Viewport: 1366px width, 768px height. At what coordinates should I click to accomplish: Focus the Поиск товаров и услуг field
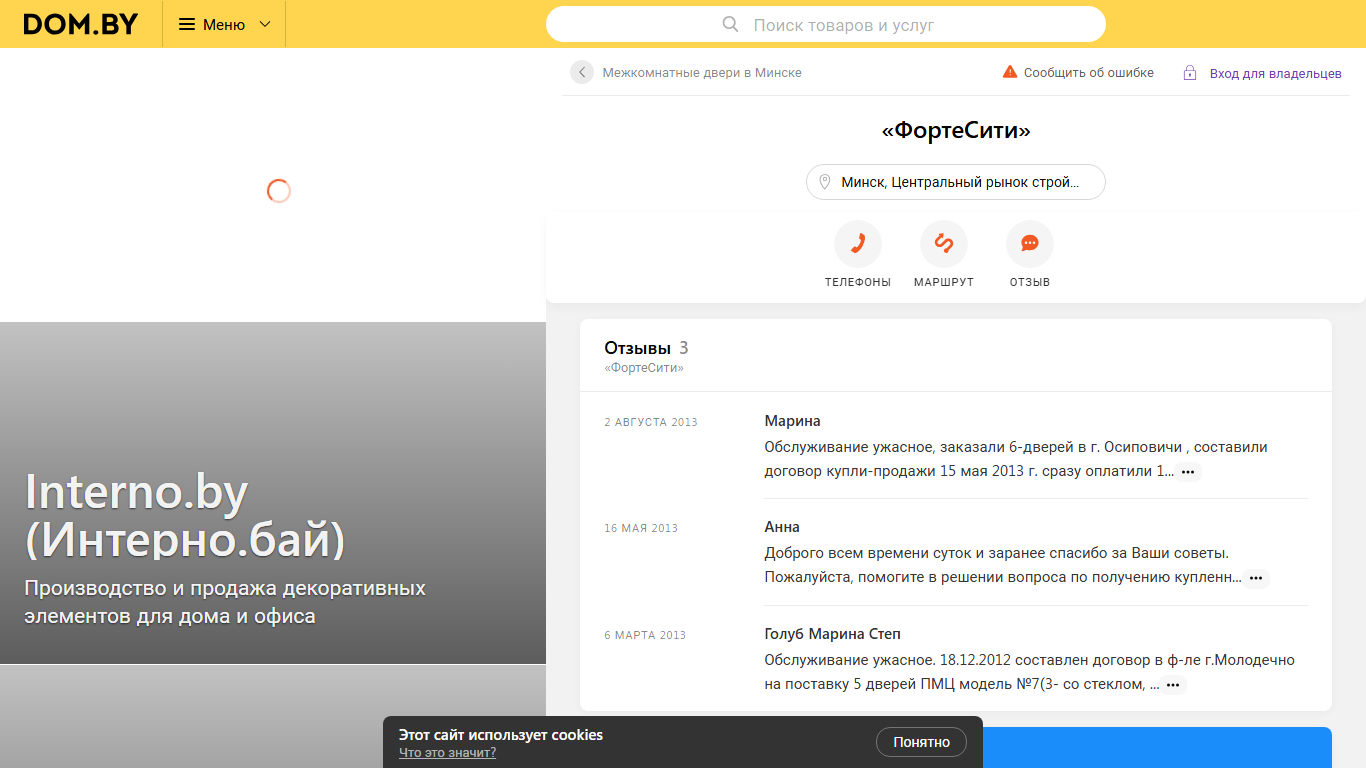[826, 24]
